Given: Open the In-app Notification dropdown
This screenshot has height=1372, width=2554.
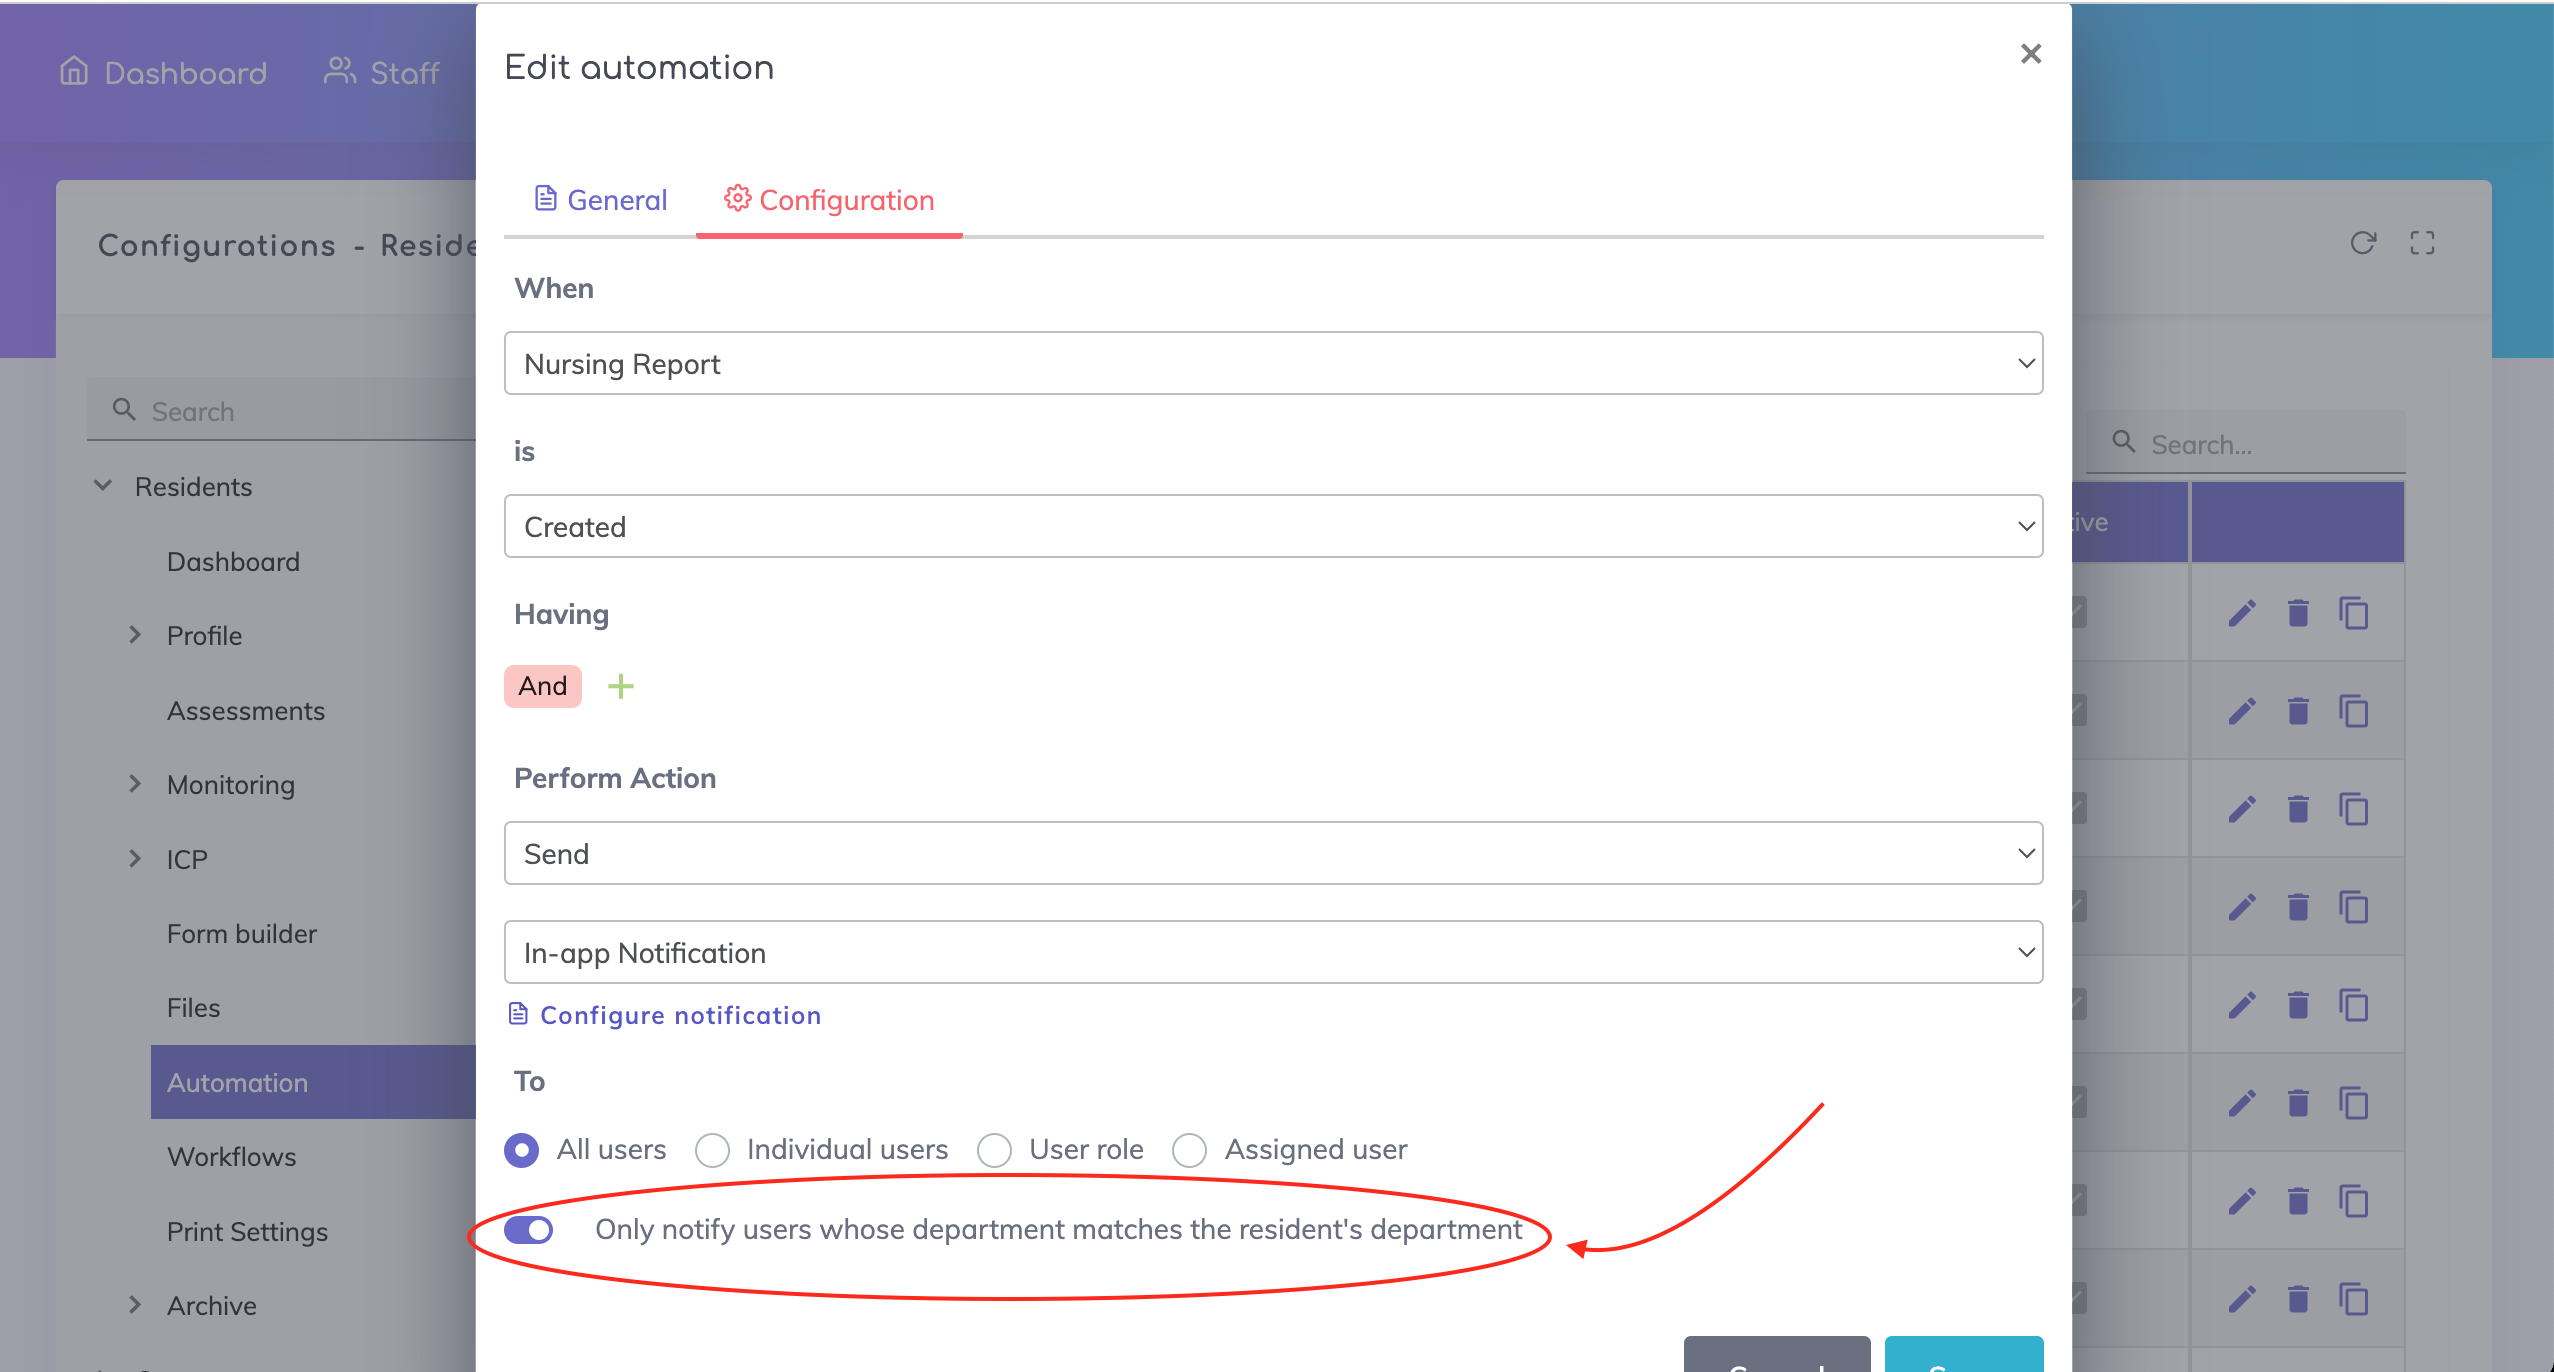Looking at the screenshot, I should point(1272,952).
